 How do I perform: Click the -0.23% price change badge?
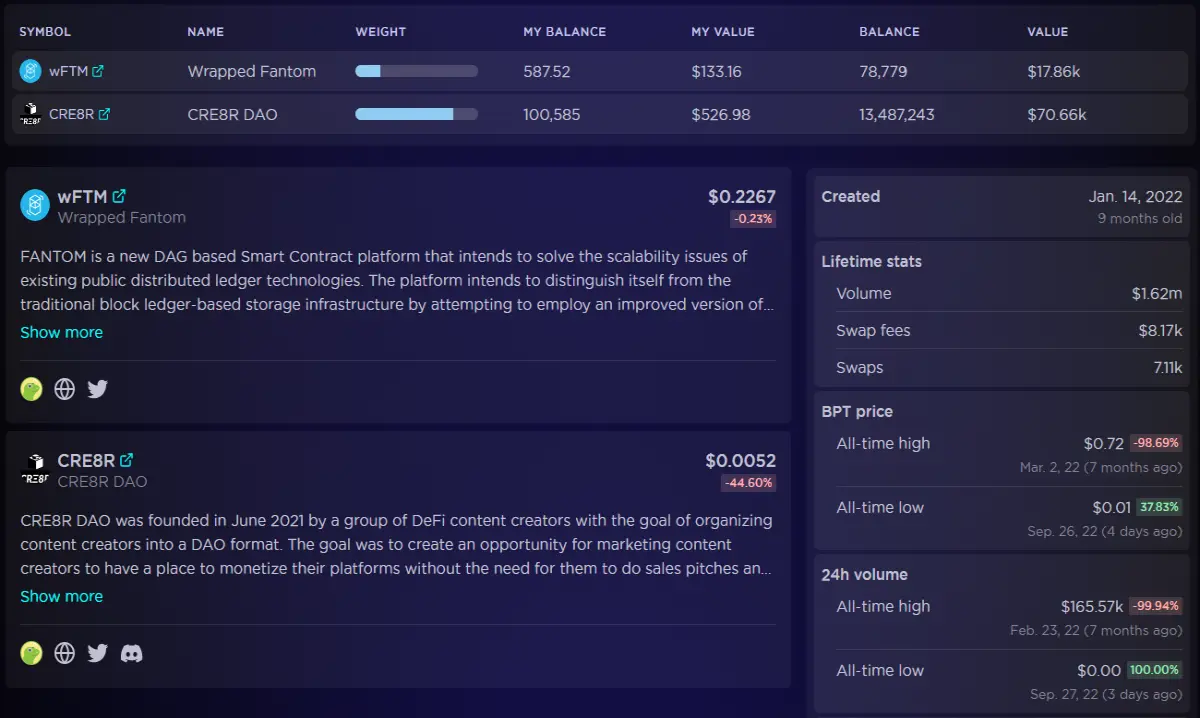click(753, 219)
